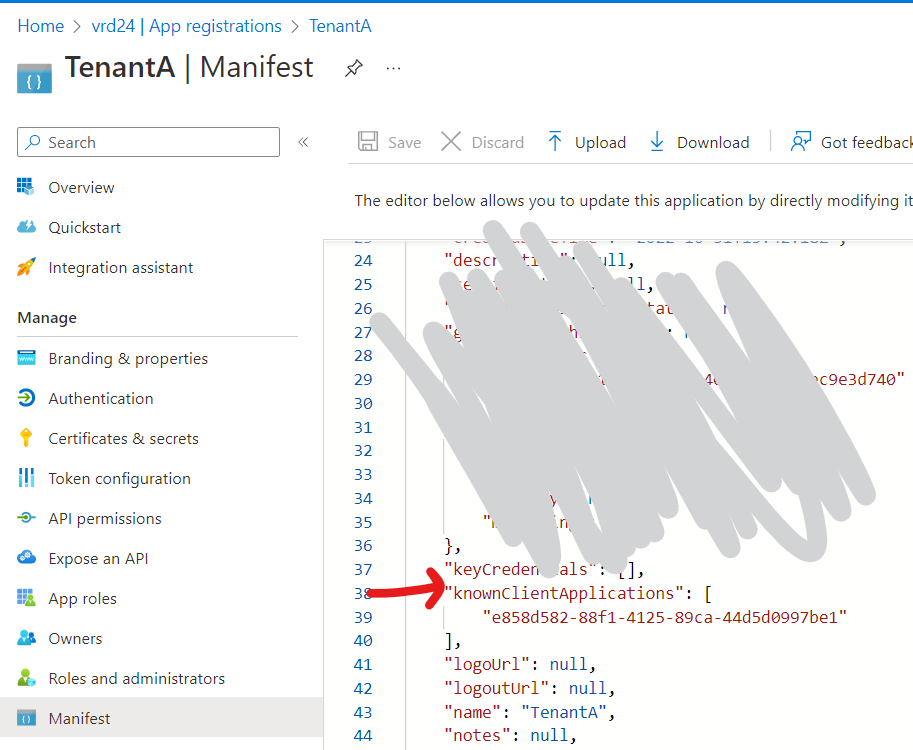Open Branding & properties menu item
The width and height of the screenshot is (913, 750).
[x=128, y=359]
